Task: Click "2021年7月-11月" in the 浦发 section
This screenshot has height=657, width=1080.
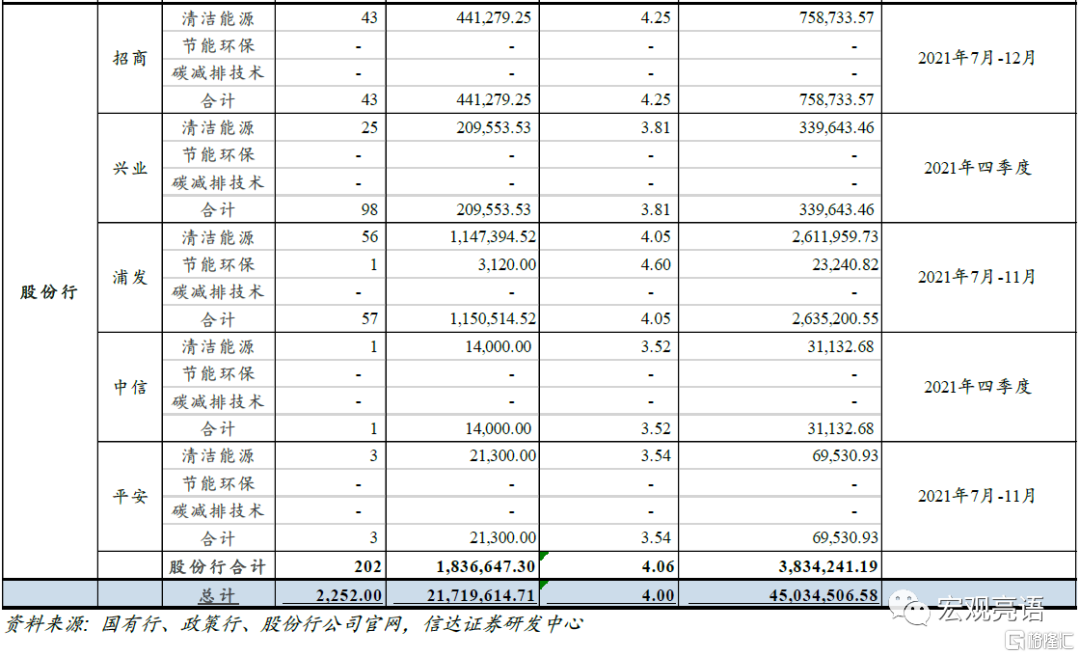Action: tap(977, 278)
